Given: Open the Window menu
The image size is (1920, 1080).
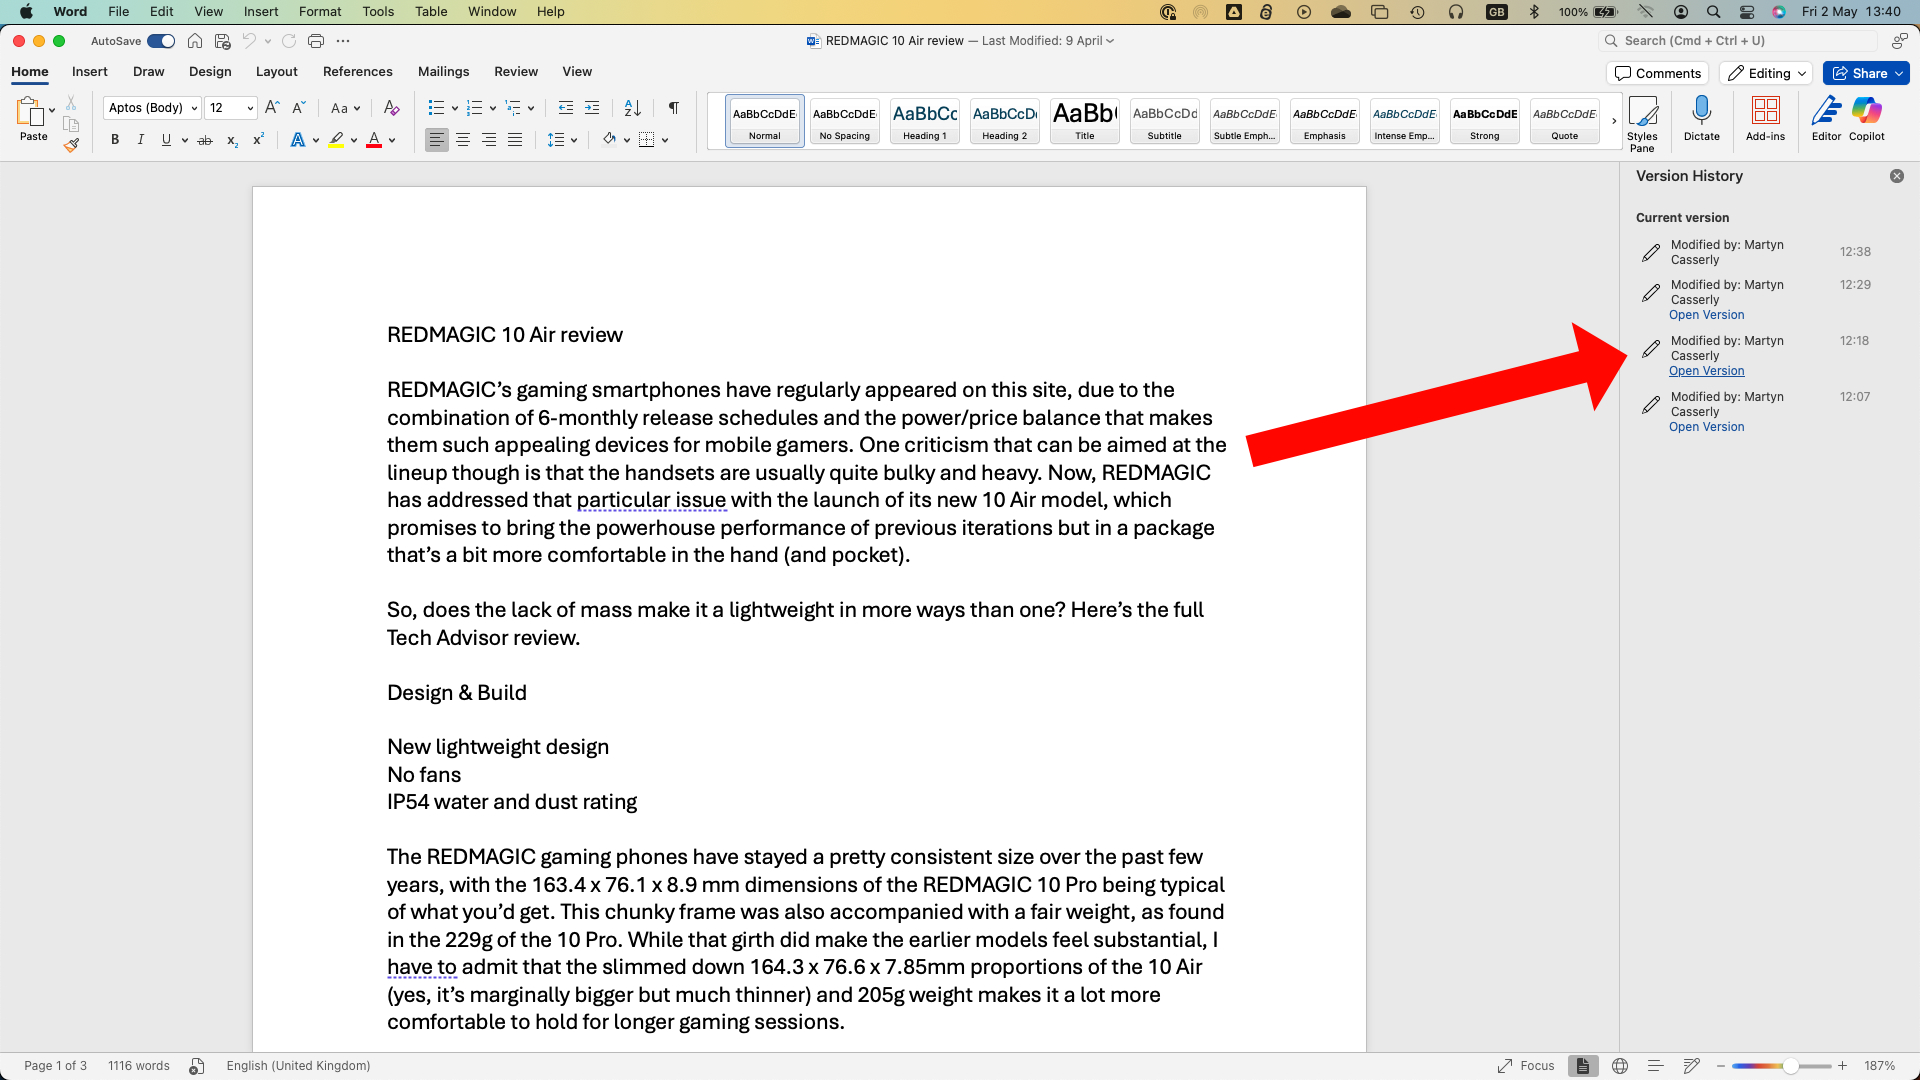Looking at the screenshot, I should tap(491, 11).
